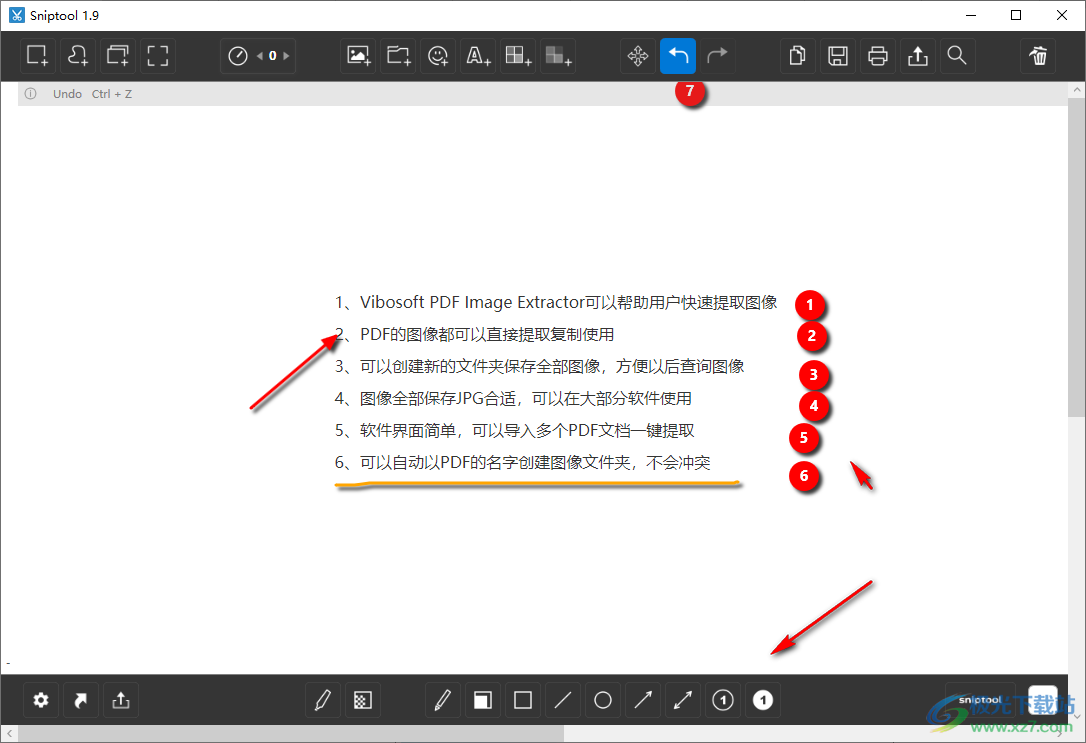Delete capture with the trash icon
Viewport: 1086px width, 743px height.
tap(1037, 55)
